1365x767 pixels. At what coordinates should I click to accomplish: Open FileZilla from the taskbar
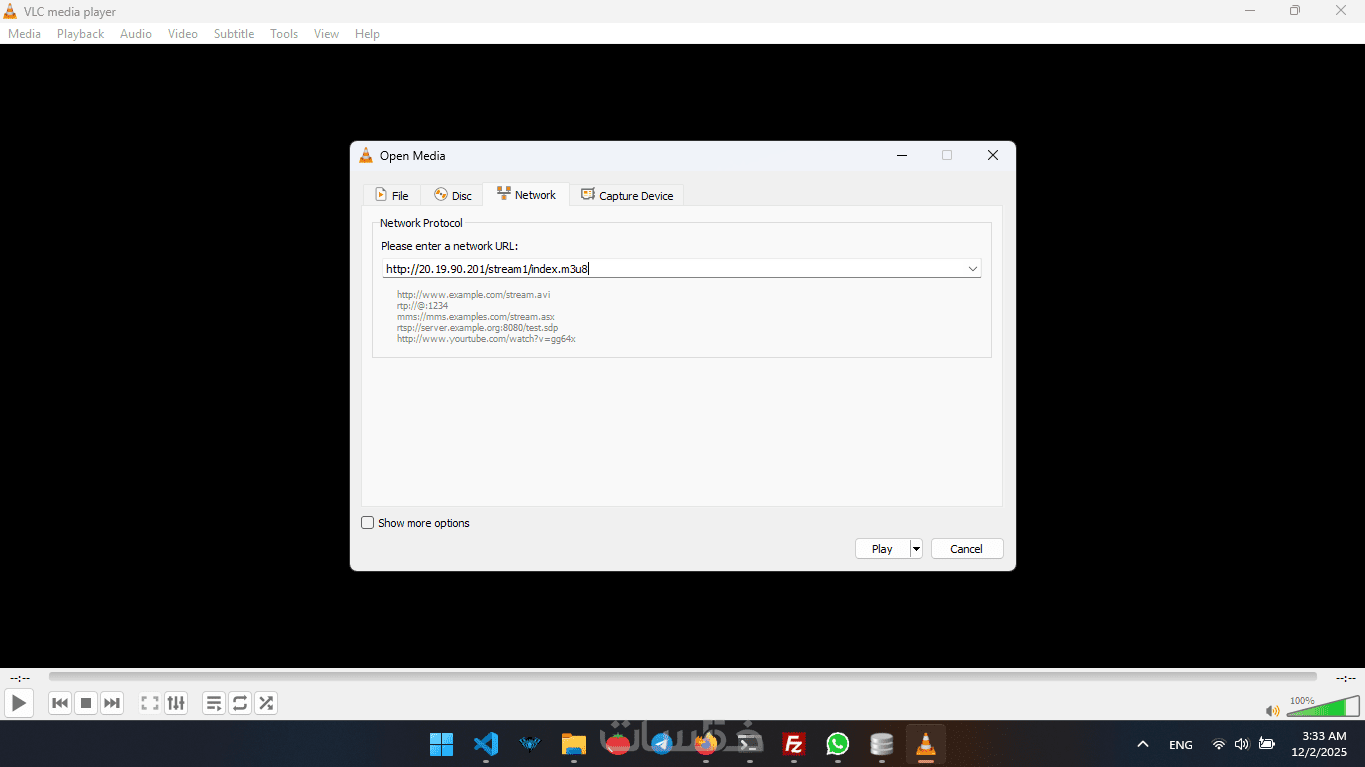(794, 744)
